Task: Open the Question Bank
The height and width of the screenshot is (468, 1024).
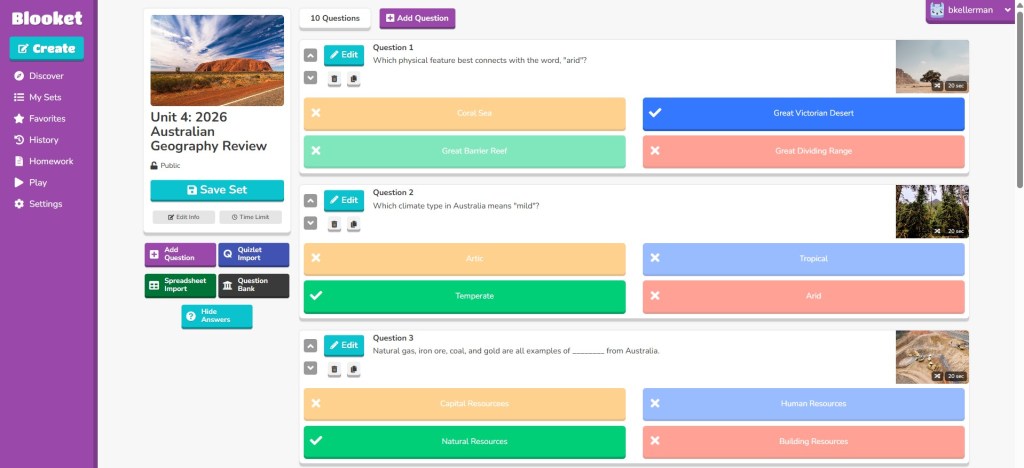Action: click(253, 285)
